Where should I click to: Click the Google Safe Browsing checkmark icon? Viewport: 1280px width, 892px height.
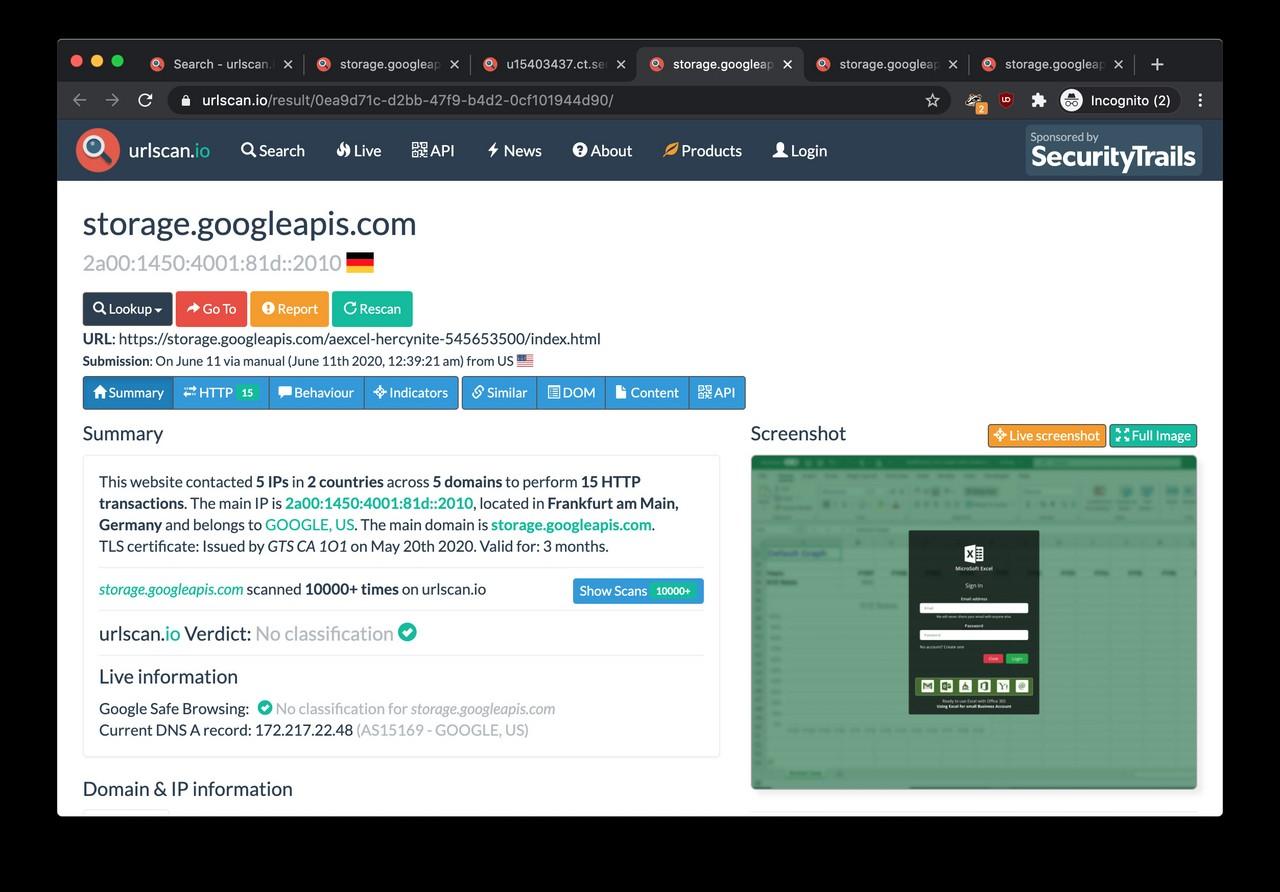pyautogui.click(x=265, y=708)
